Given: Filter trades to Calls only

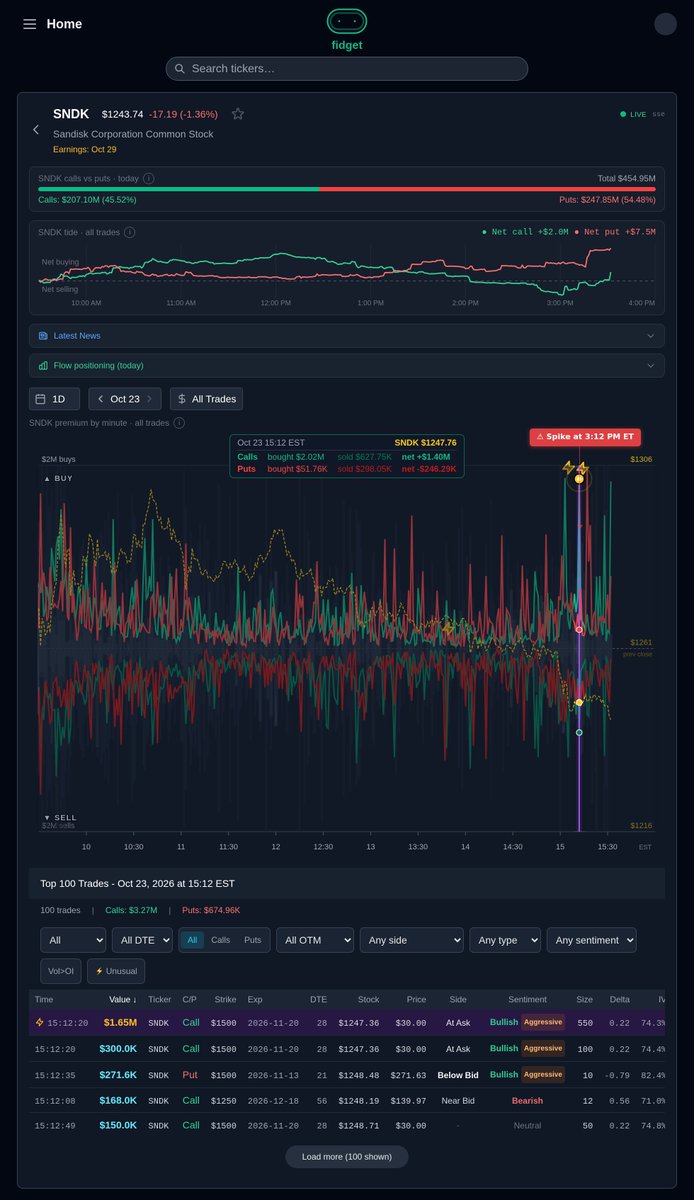Looking at the screenshot, I should [220, 940].
